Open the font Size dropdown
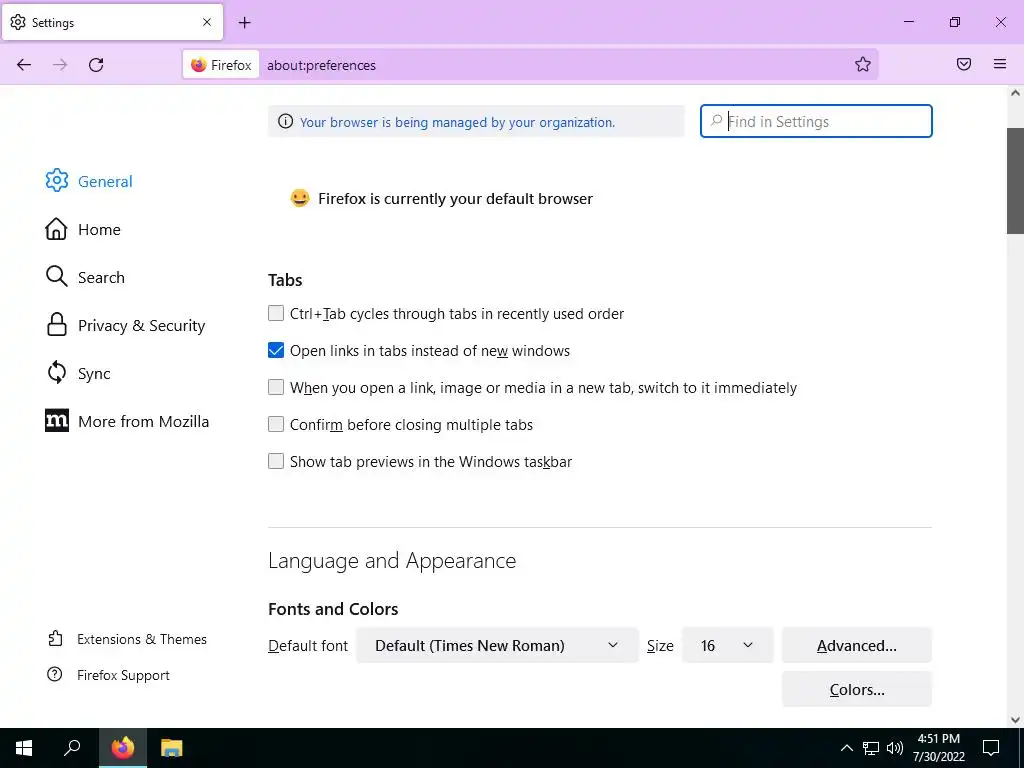The image size is (1024, 768). pyautogui.click(x=728, y=645)
